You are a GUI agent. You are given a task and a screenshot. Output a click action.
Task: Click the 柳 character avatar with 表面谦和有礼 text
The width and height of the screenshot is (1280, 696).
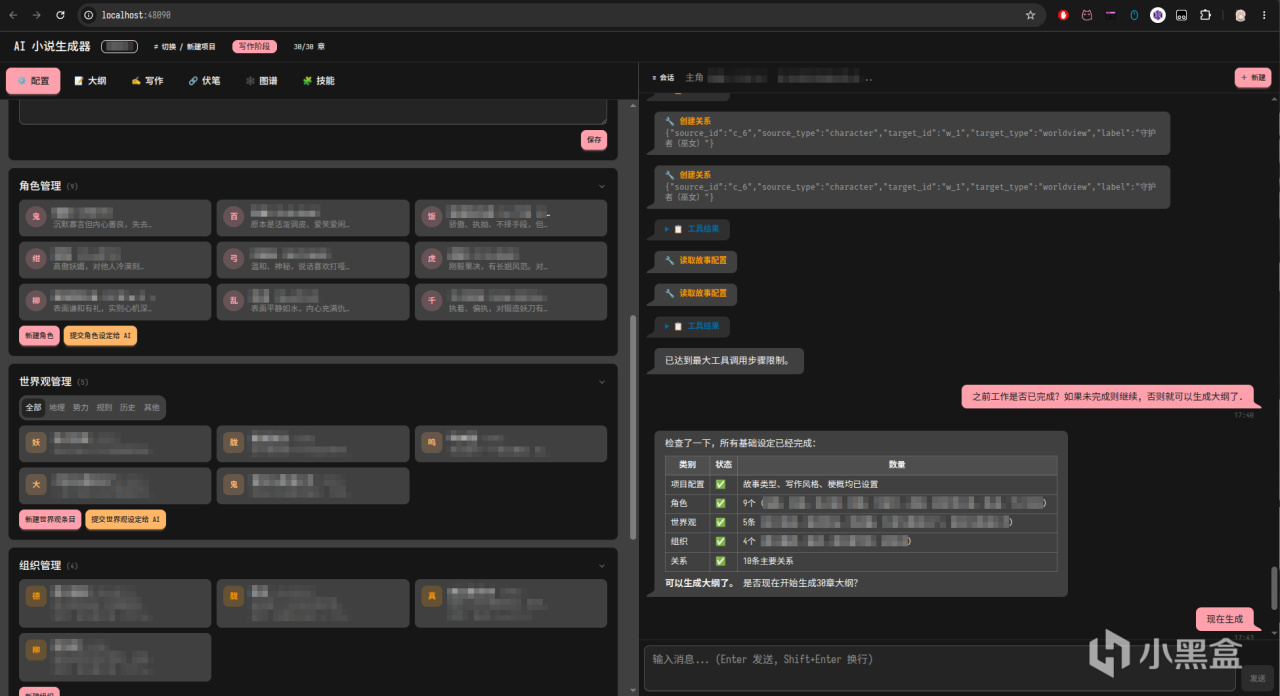[x=36, y=301]
